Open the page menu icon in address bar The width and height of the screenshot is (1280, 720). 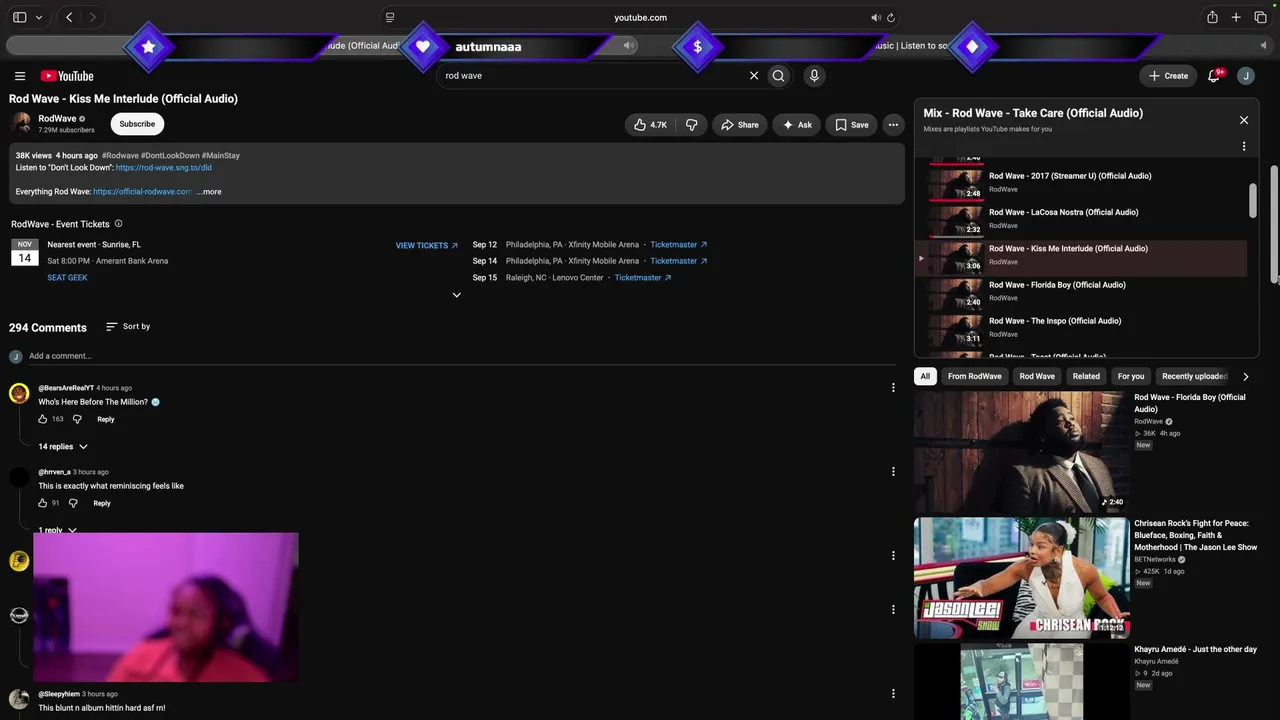390,17
